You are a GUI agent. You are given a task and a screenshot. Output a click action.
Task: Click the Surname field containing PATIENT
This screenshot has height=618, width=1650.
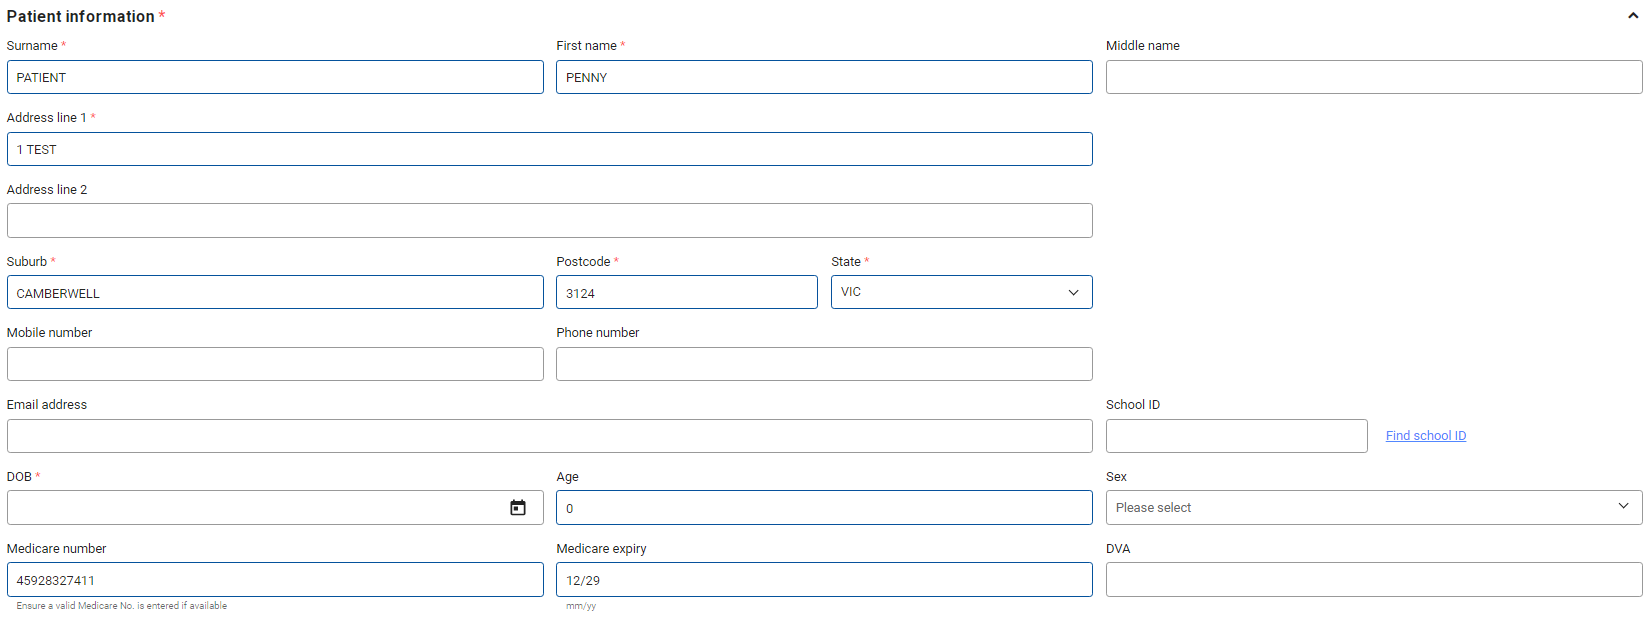pyautogui.click(x=275, y=77)
